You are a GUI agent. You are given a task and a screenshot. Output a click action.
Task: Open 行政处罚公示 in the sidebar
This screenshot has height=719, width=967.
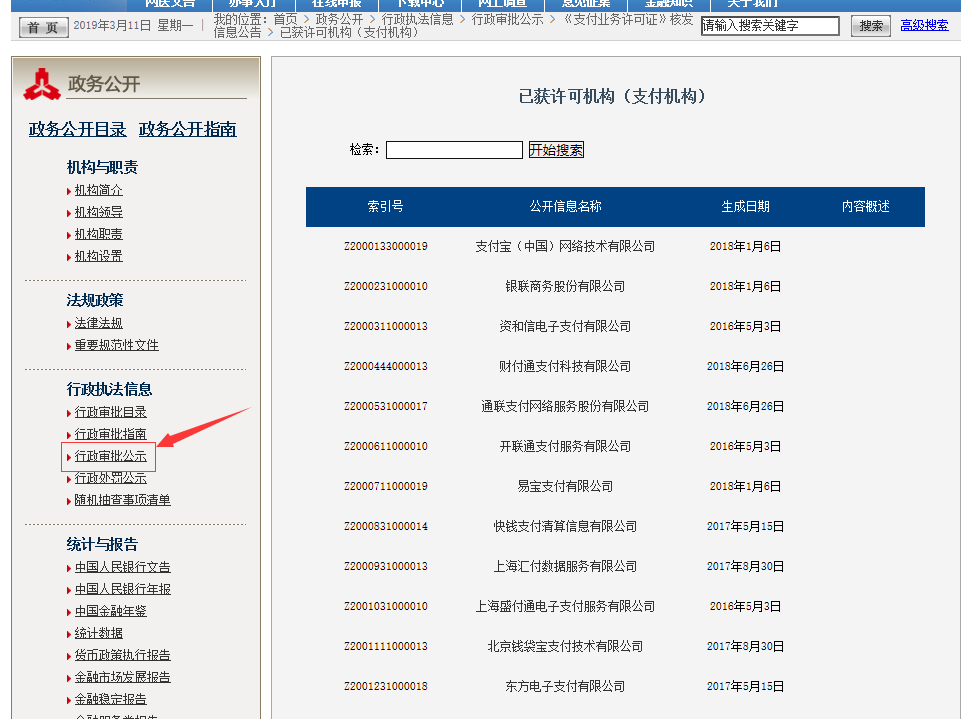110,478
